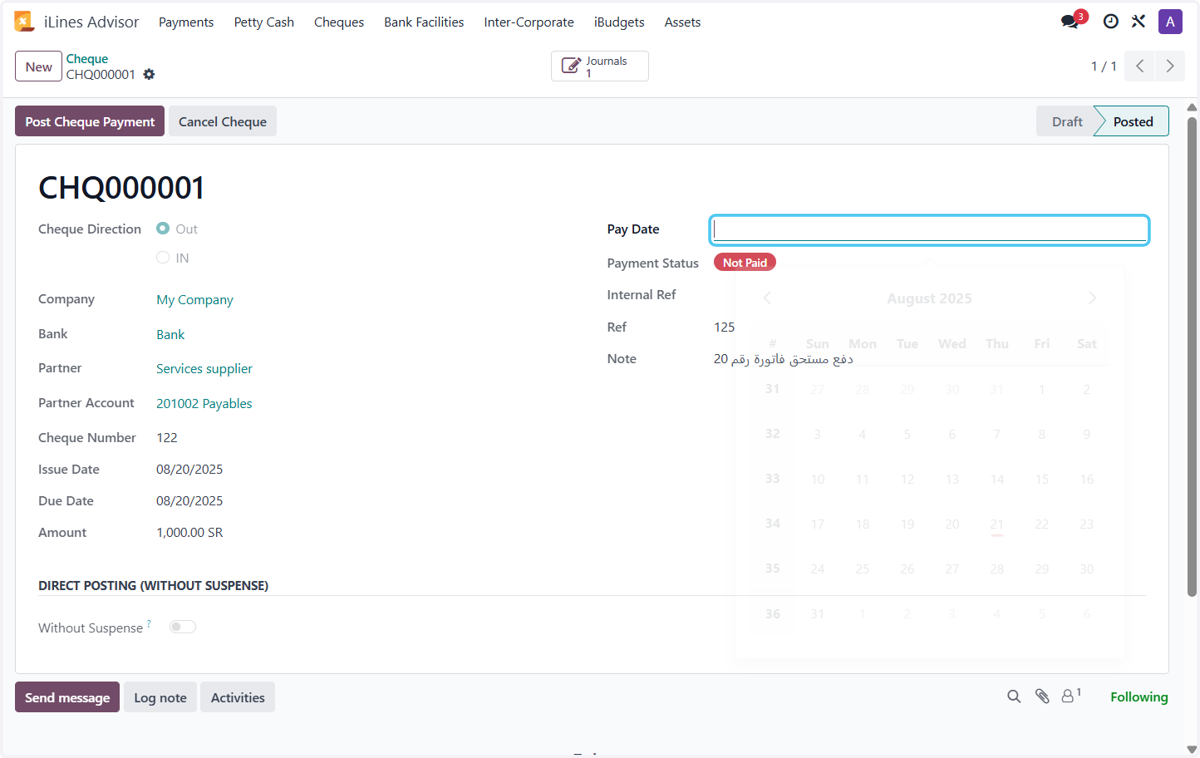Click the Ref value 125
This screenshot has height=758, width=1200.
click(724, 327)
